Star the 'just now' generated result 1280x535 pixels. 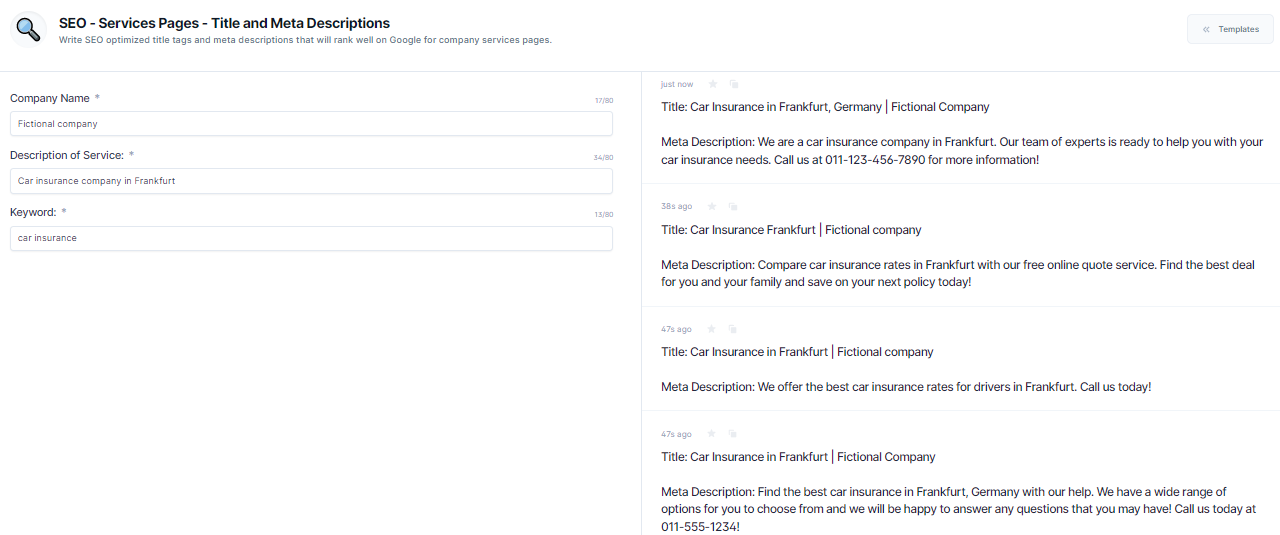(713, 84)
